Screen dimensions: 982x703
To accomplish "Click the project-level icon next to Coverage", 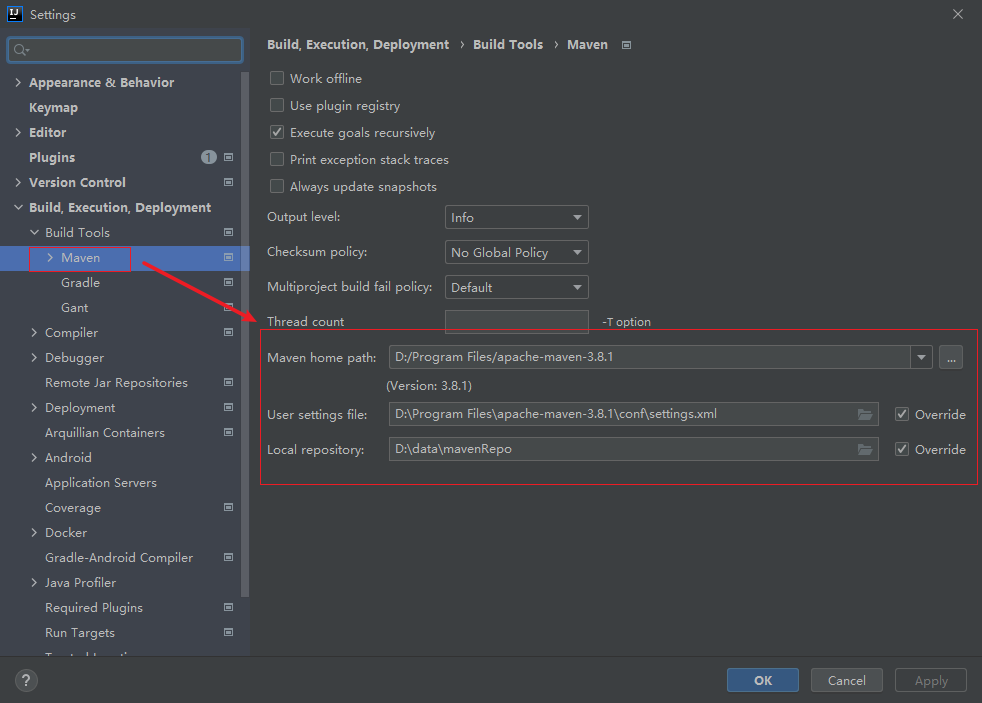I will pyautogui.click(x=229, y=508).
